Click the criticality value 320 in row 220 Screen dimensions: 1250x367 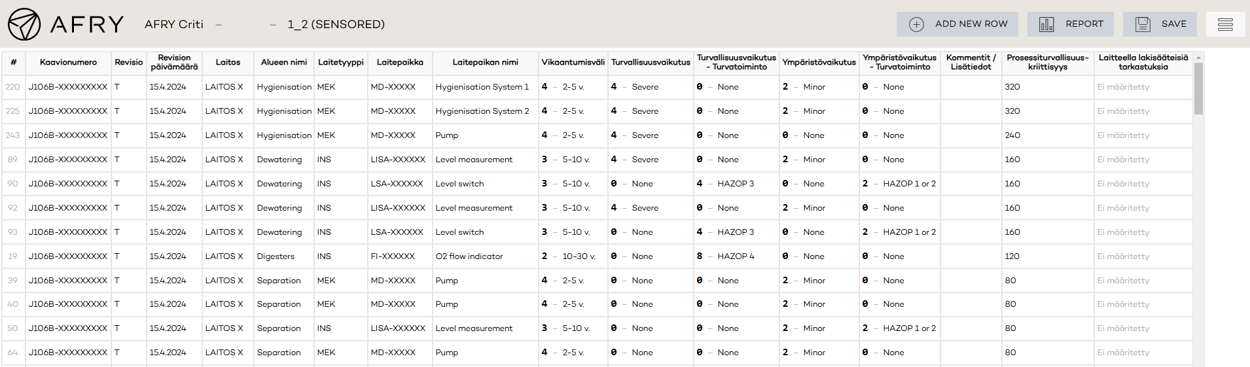coord(1048,87)
